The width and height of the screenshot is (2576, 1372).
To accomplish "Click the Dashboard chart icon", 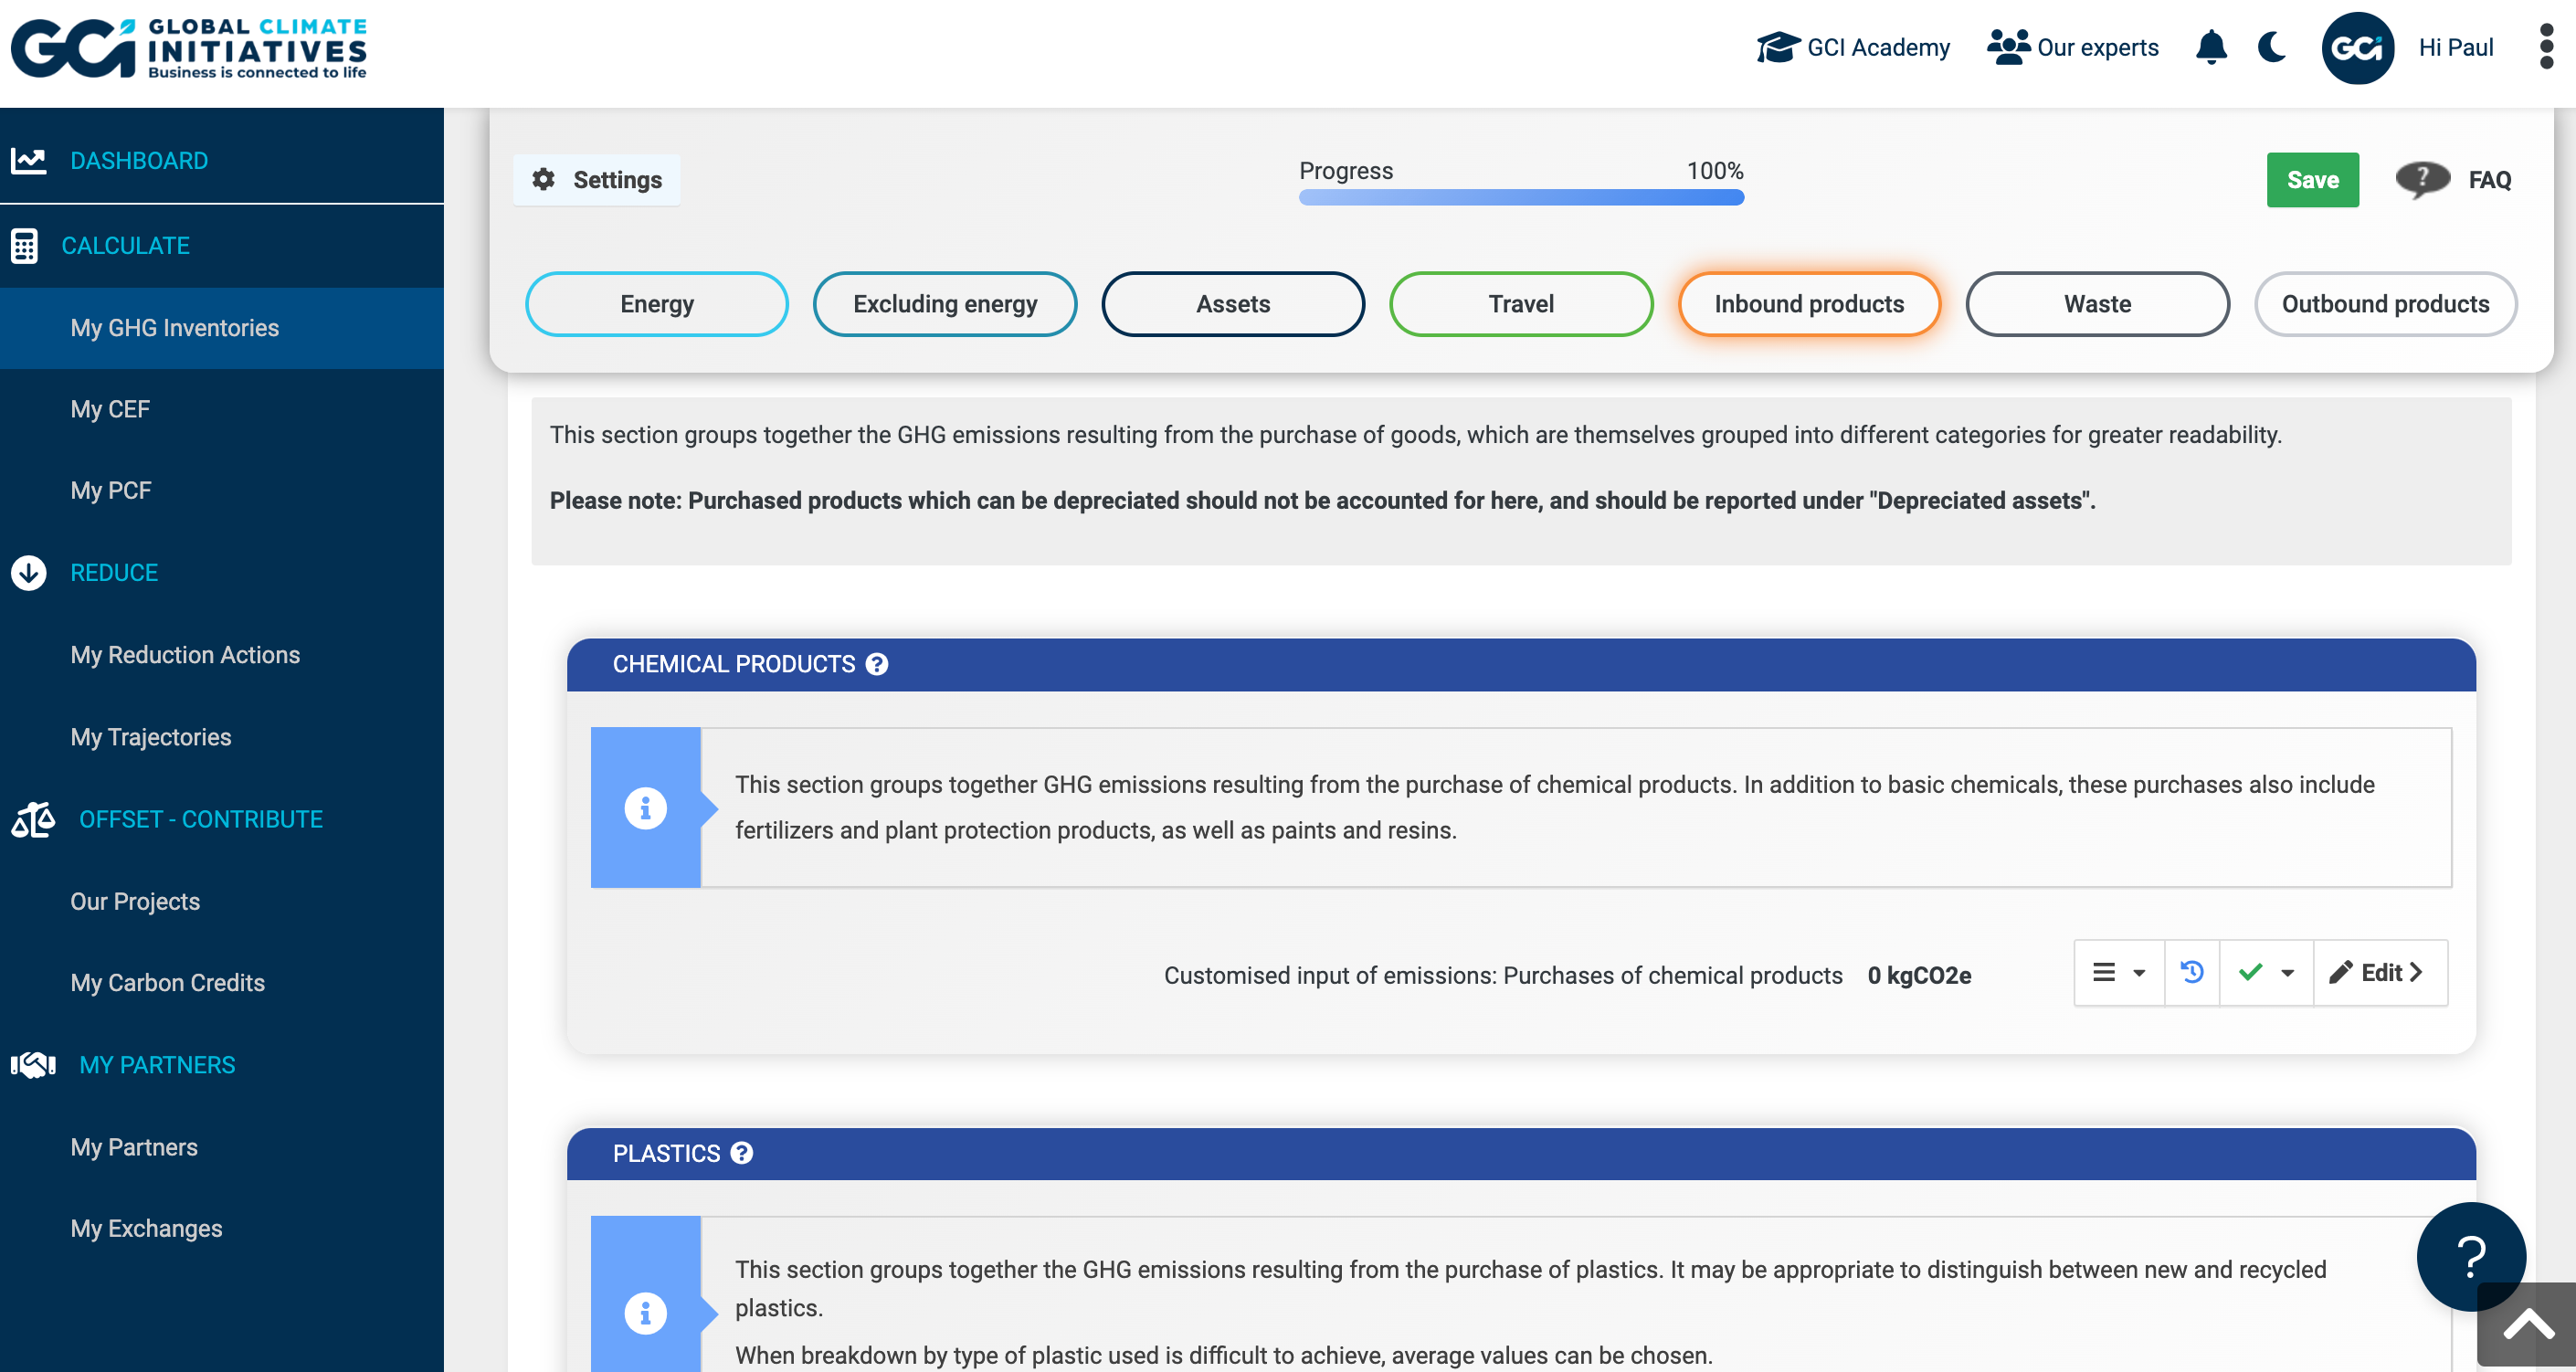I will click(28, 160).
